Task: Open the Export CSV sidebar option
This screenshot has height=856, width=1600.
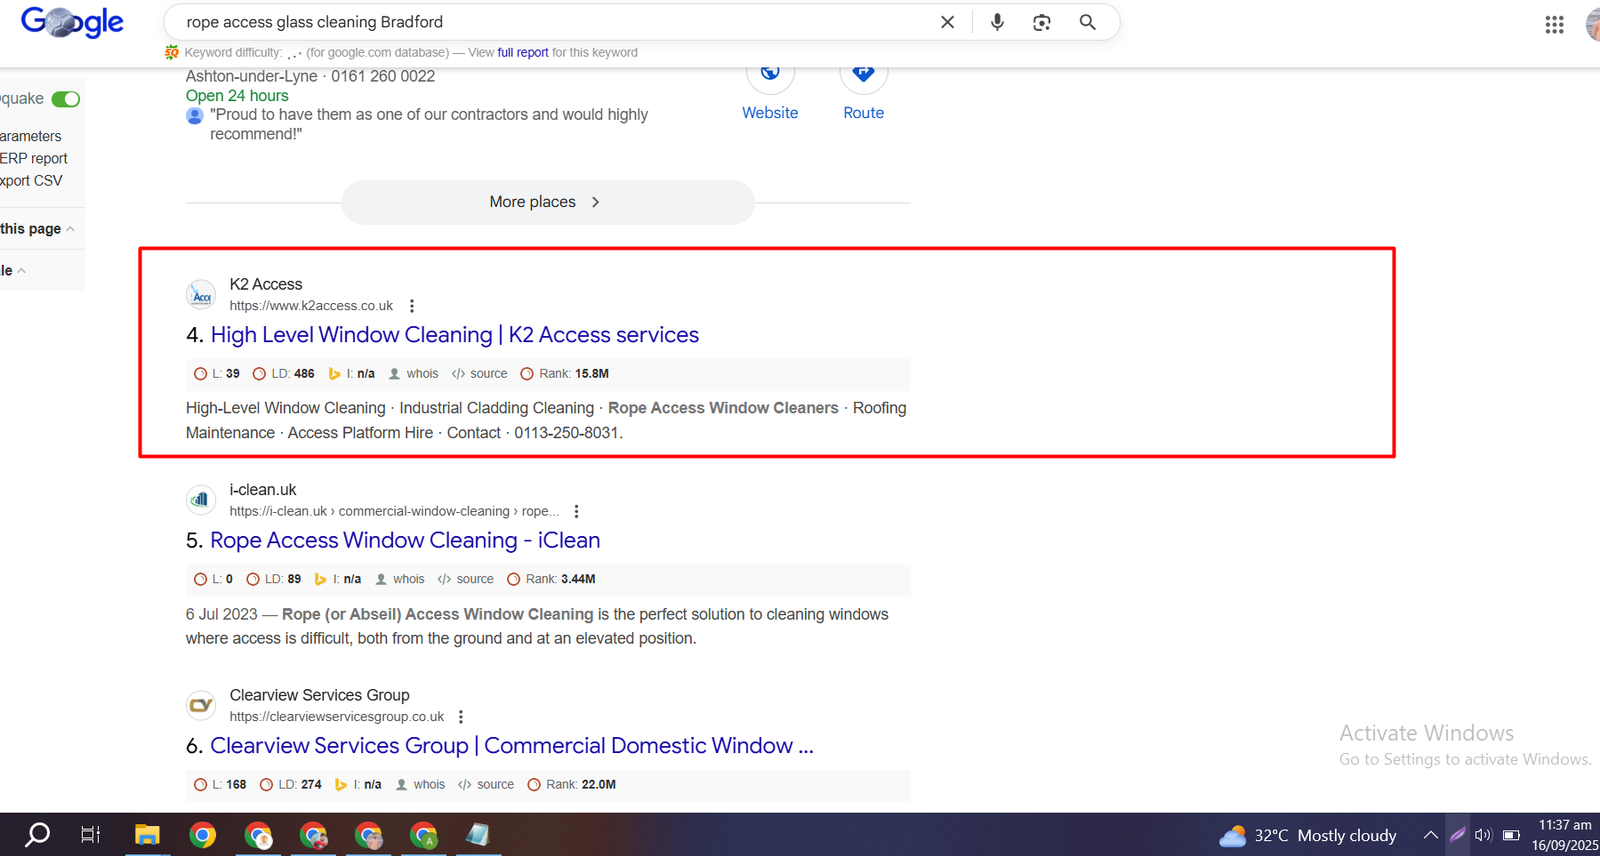Action: (31, 181)
